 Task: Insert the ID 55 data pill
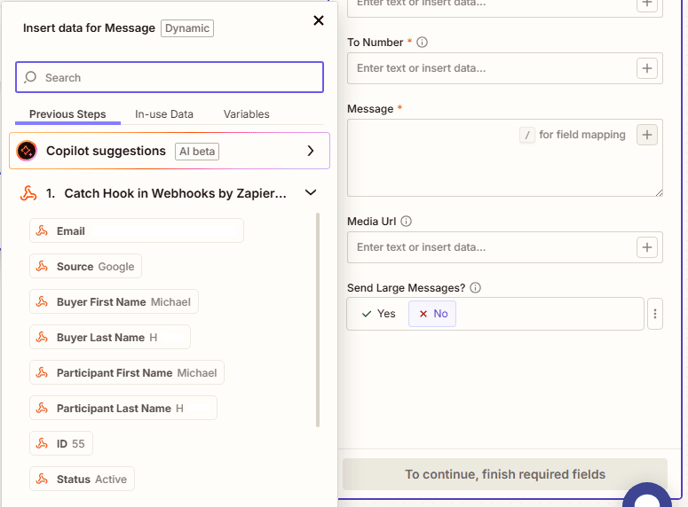[61, 444]
